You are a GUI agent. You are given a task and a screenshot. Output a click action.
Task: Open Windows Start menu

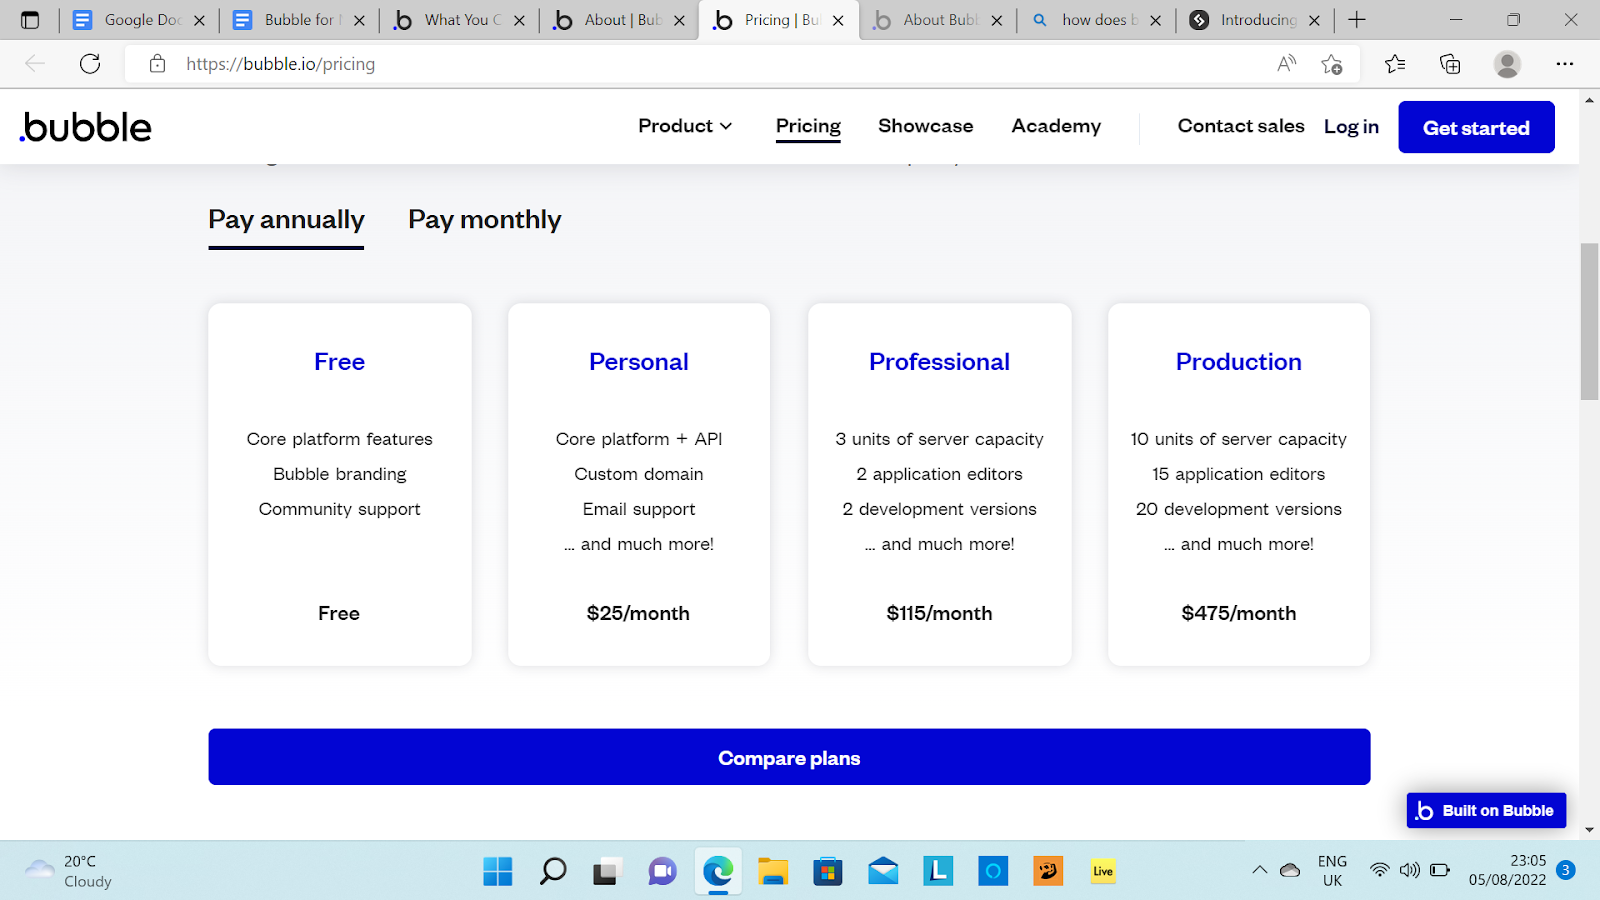(x=498, y=871)
